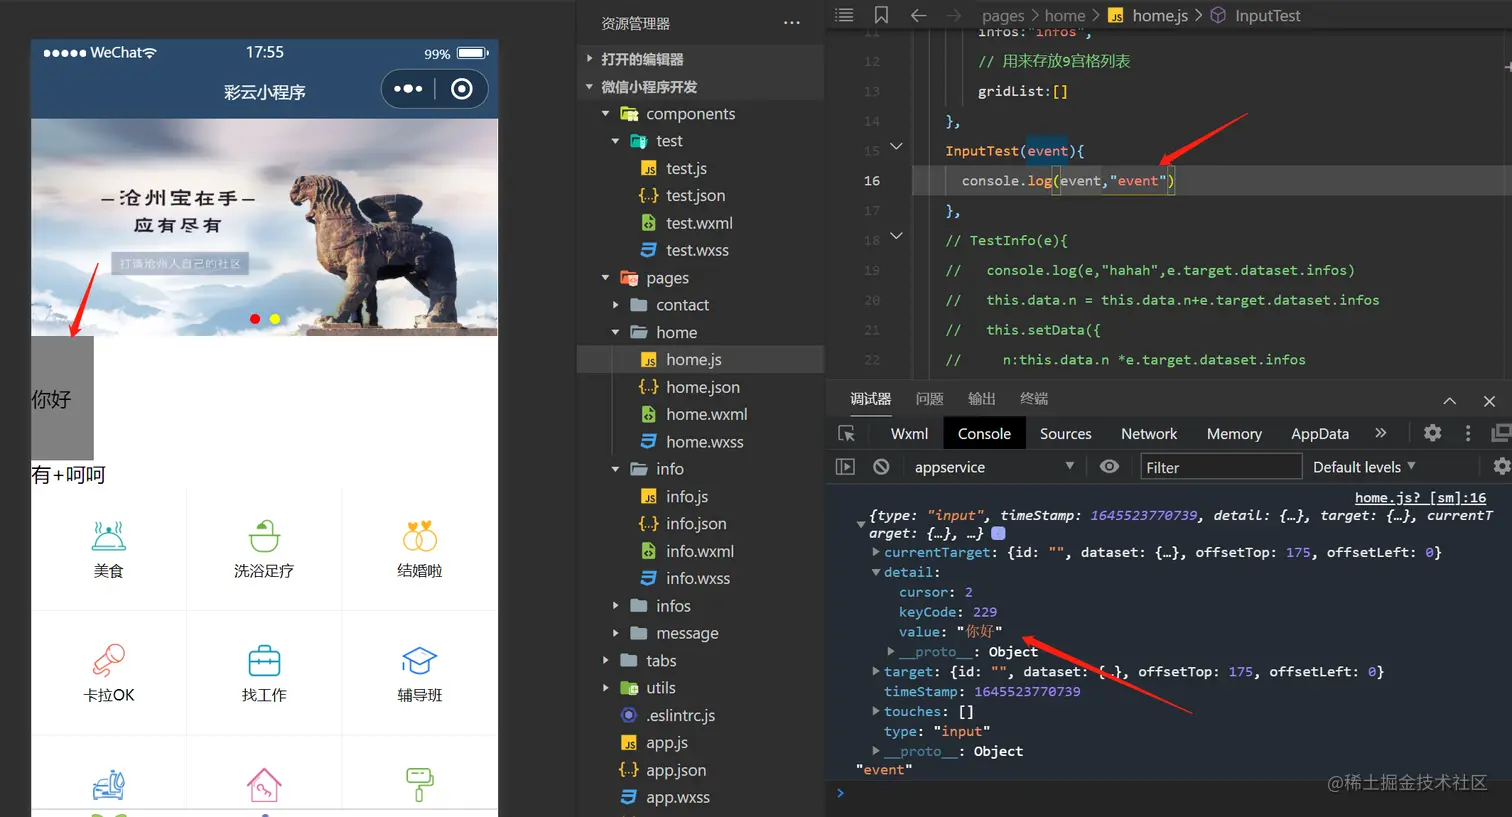Expand the currentTarget object in console
Viewport: 1512px width, 817px height.
[x=876, y=552]
